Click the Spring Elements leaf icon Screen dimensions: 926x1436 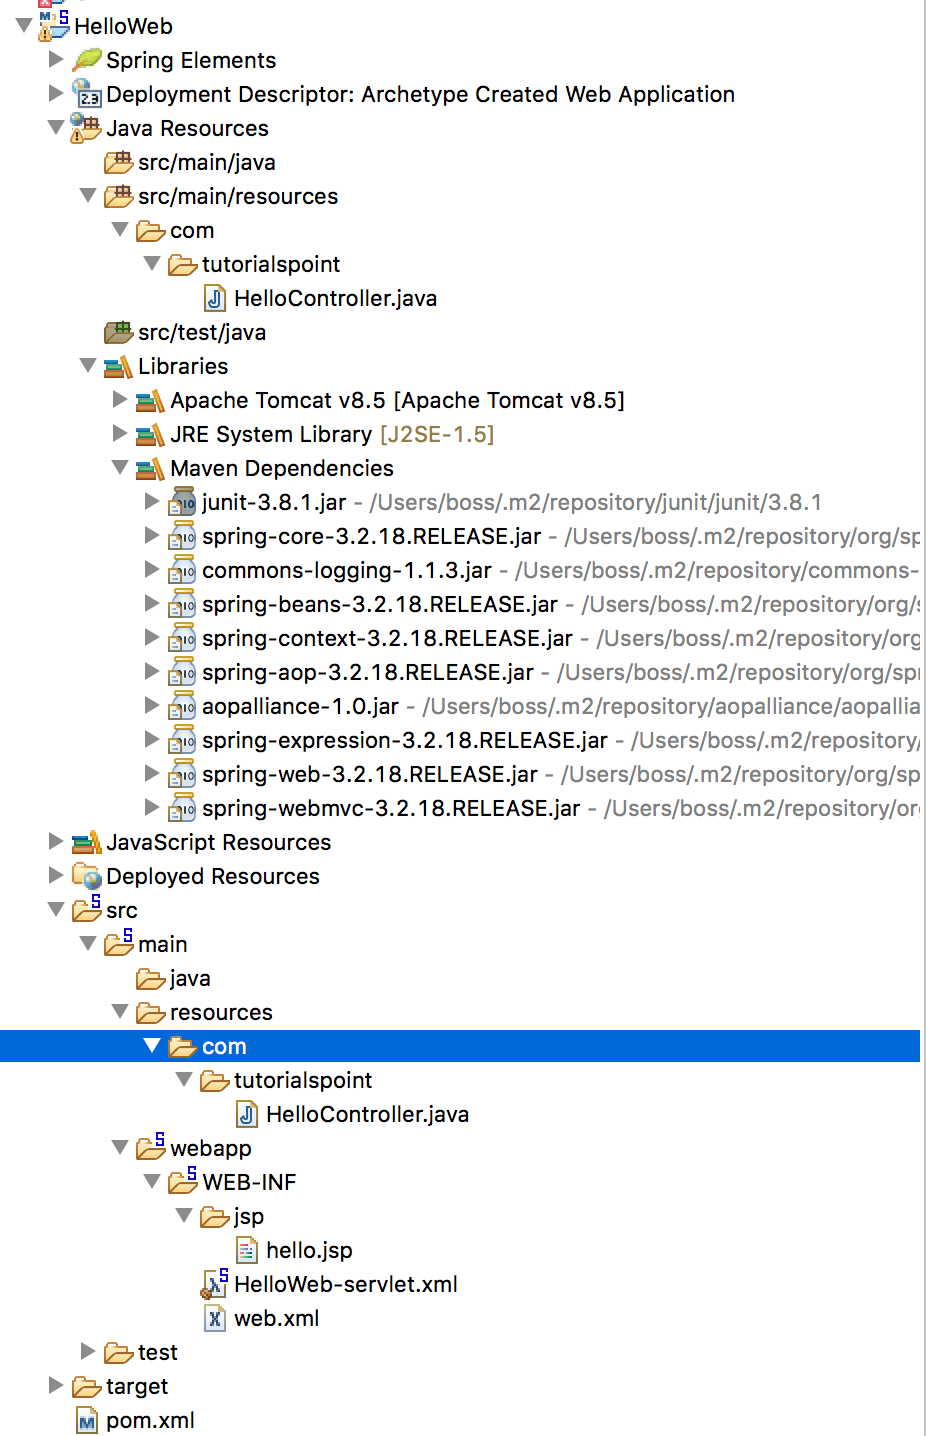tap(87, 60)
